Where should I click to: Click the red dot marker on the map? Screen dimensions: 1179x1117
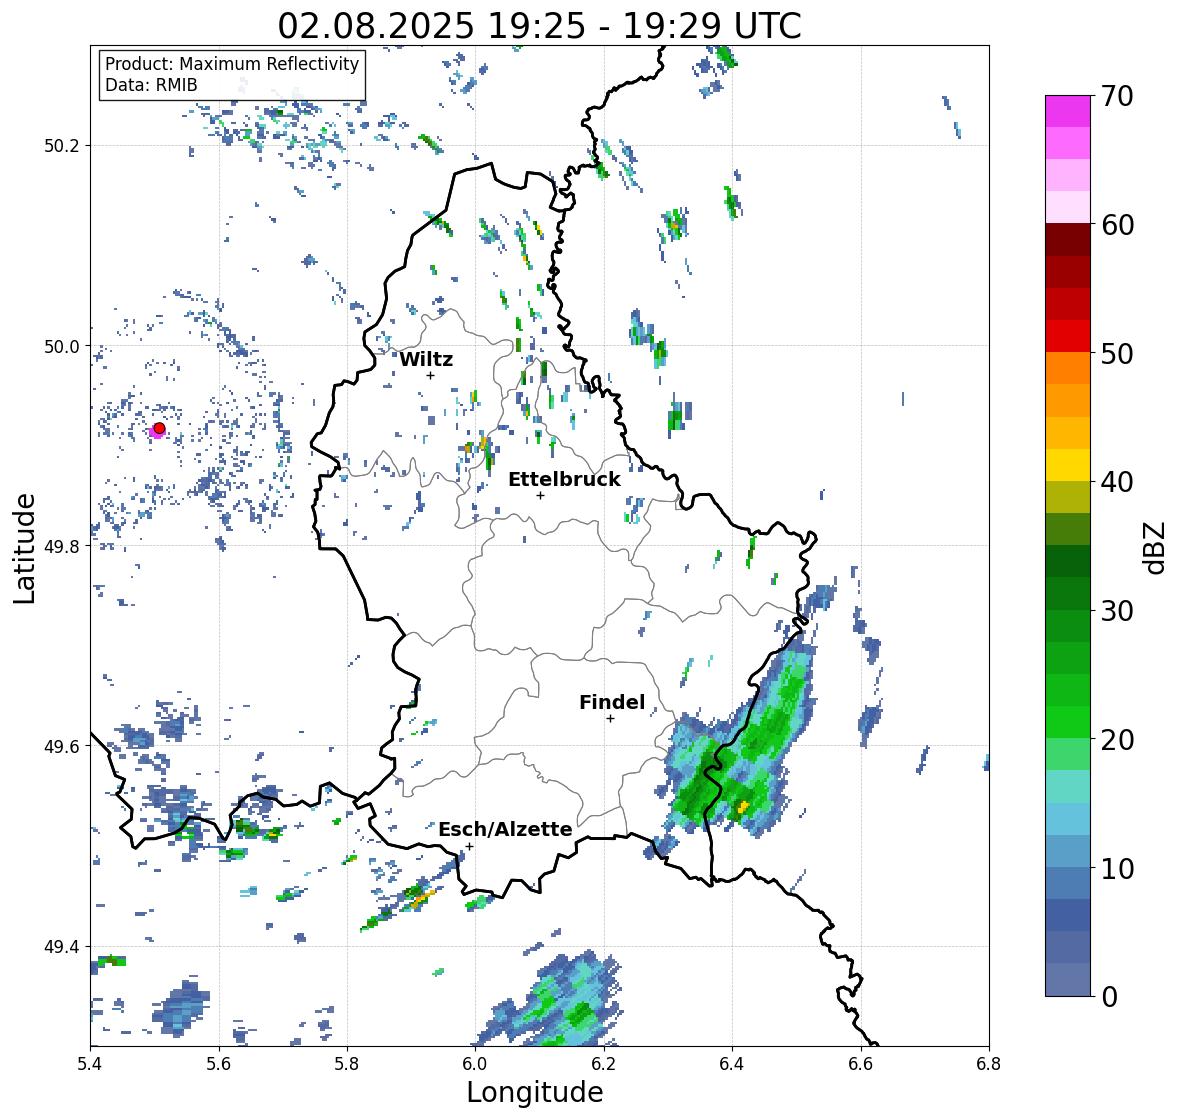click(159, 428)
